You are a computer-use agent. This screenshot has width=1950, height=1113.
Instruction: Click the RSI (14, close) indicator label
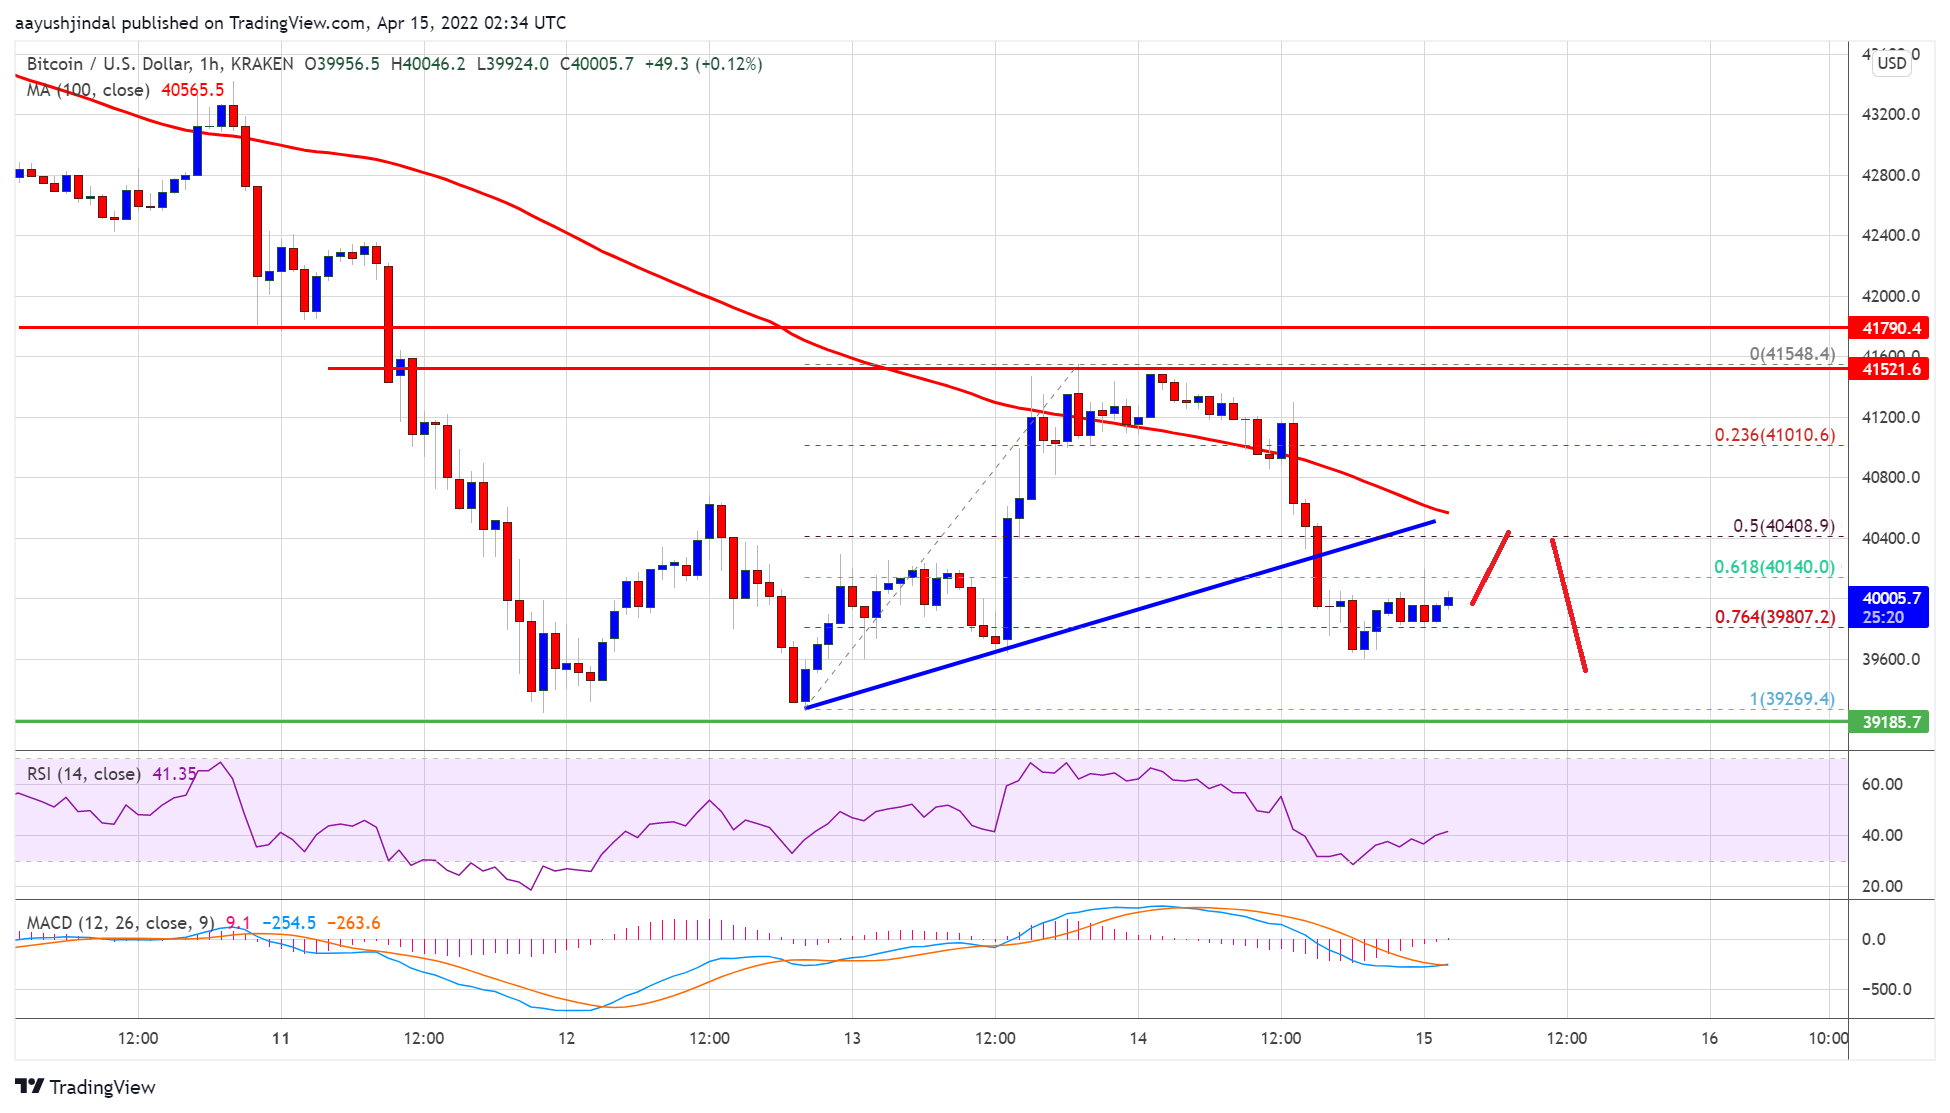(83, 774)
